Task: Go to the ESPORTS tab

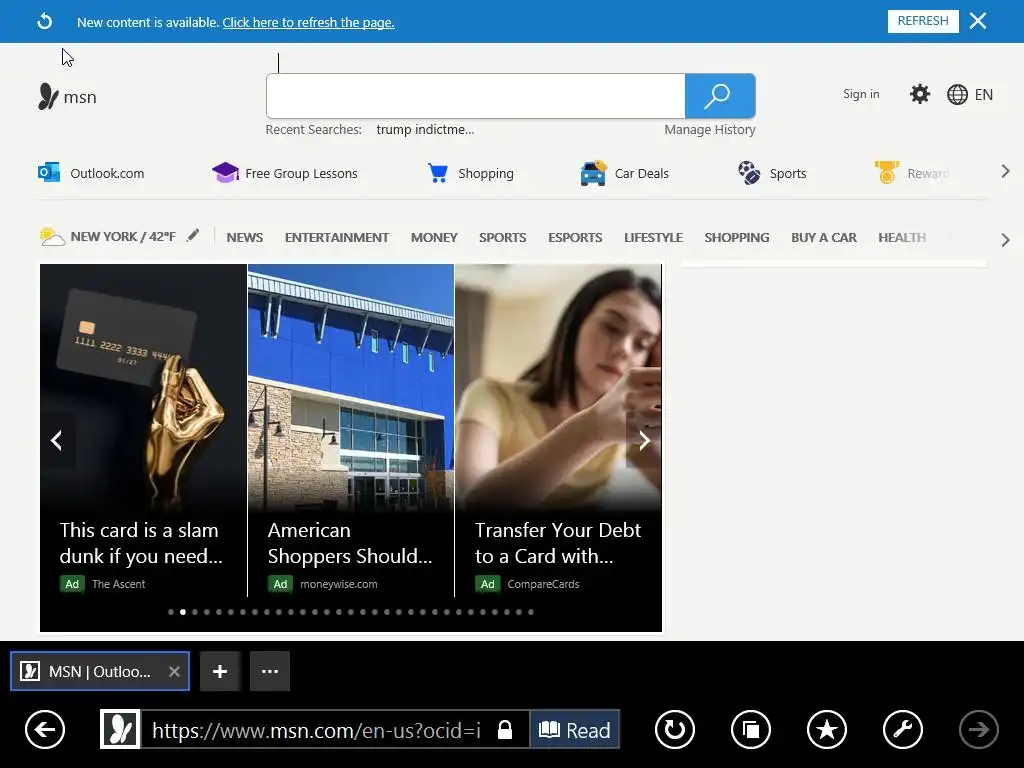Action: (575, 238)
